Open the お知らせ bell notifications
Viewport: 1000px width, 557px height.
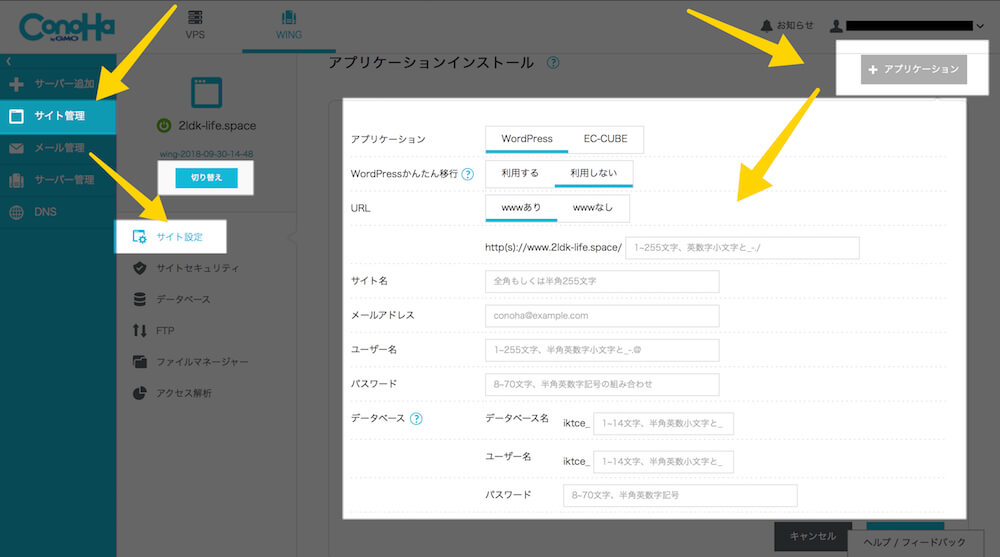click(787, 26)
